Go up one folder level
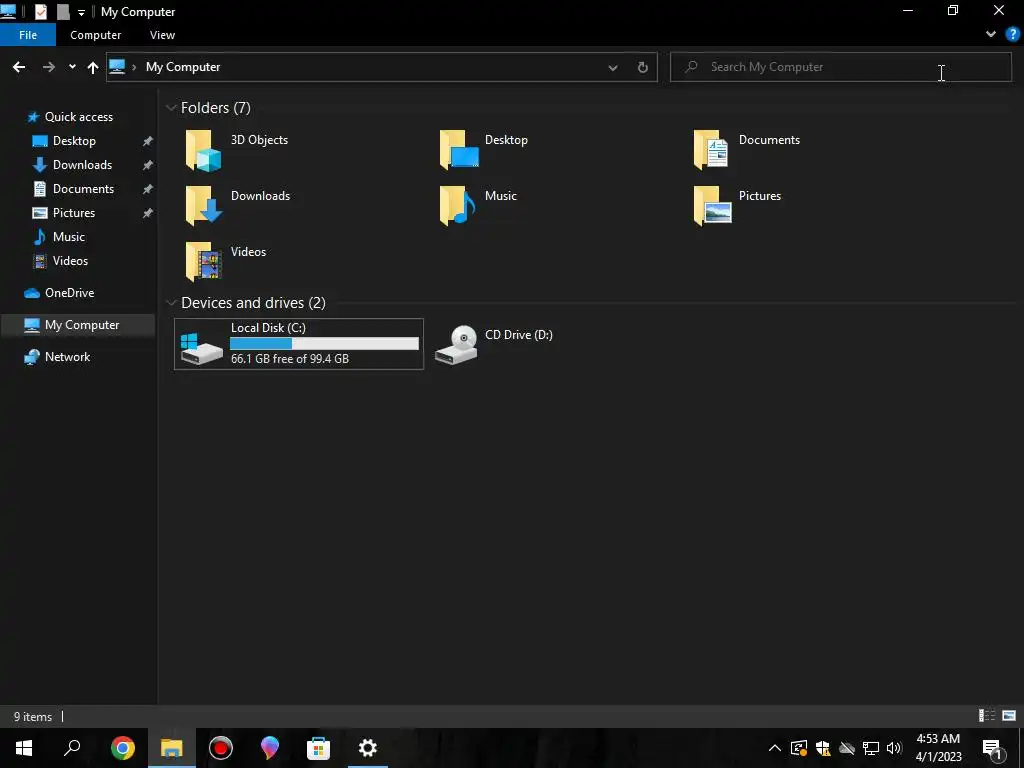 pos(93,67)
